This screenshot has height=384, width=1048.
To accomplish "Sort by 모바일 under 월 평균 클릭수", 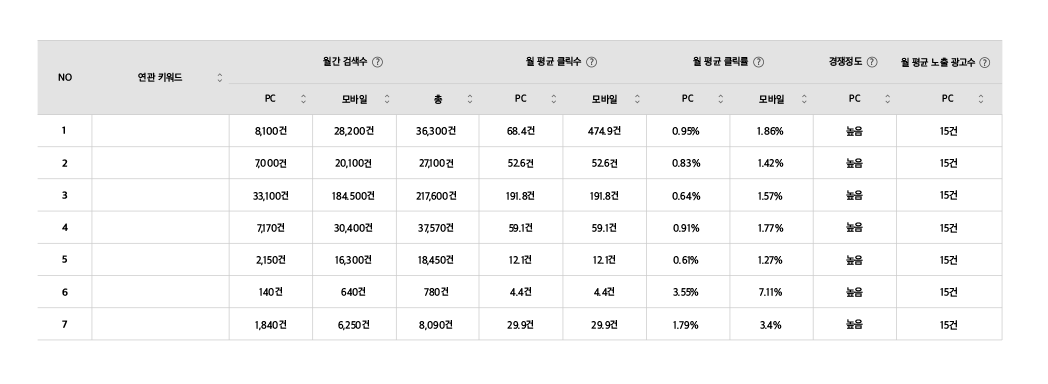I will coord(637,100).
